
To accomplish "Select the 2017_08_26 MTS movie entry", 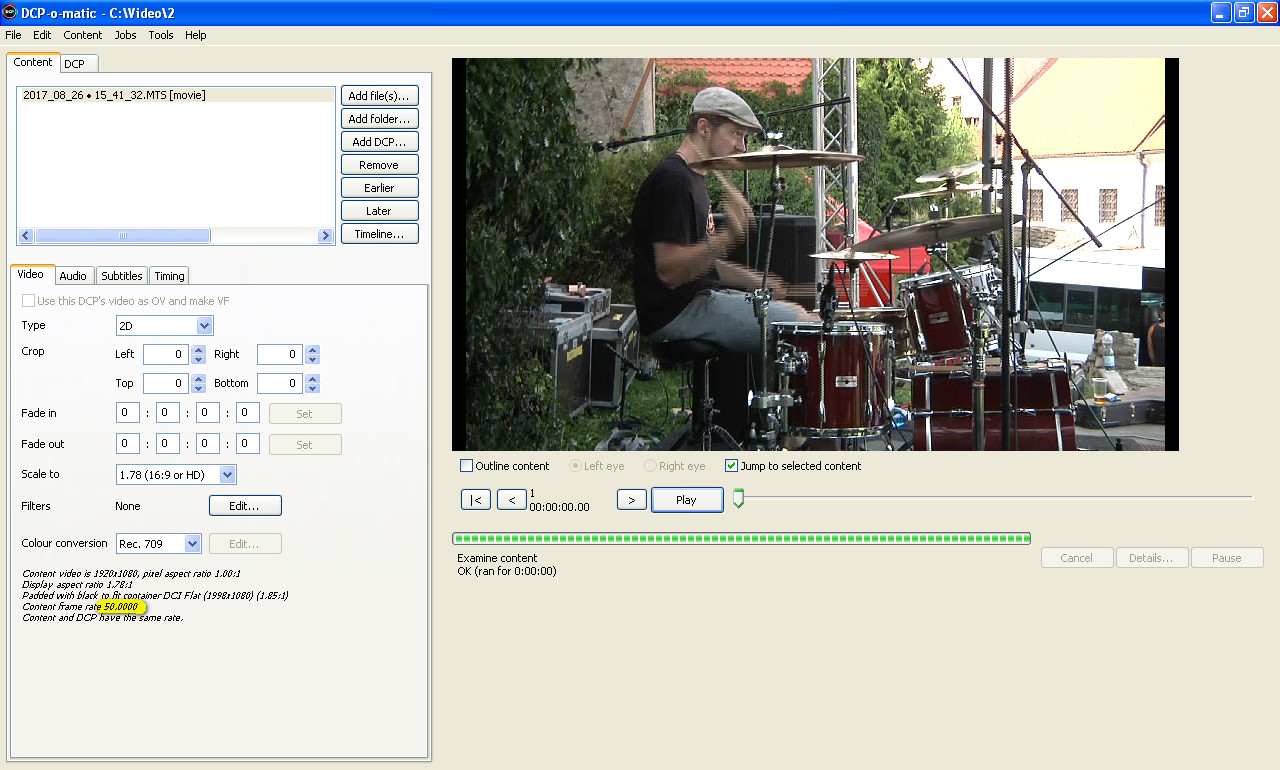I will 114,96.
